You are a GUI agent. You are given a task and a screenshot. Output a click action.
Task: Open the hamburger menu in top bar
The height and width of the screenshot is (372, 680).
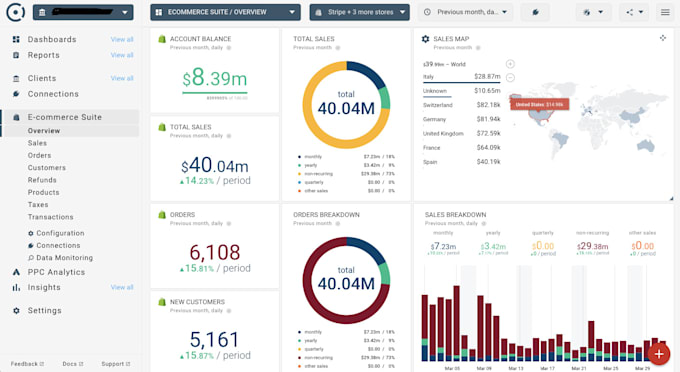(665, 12)
